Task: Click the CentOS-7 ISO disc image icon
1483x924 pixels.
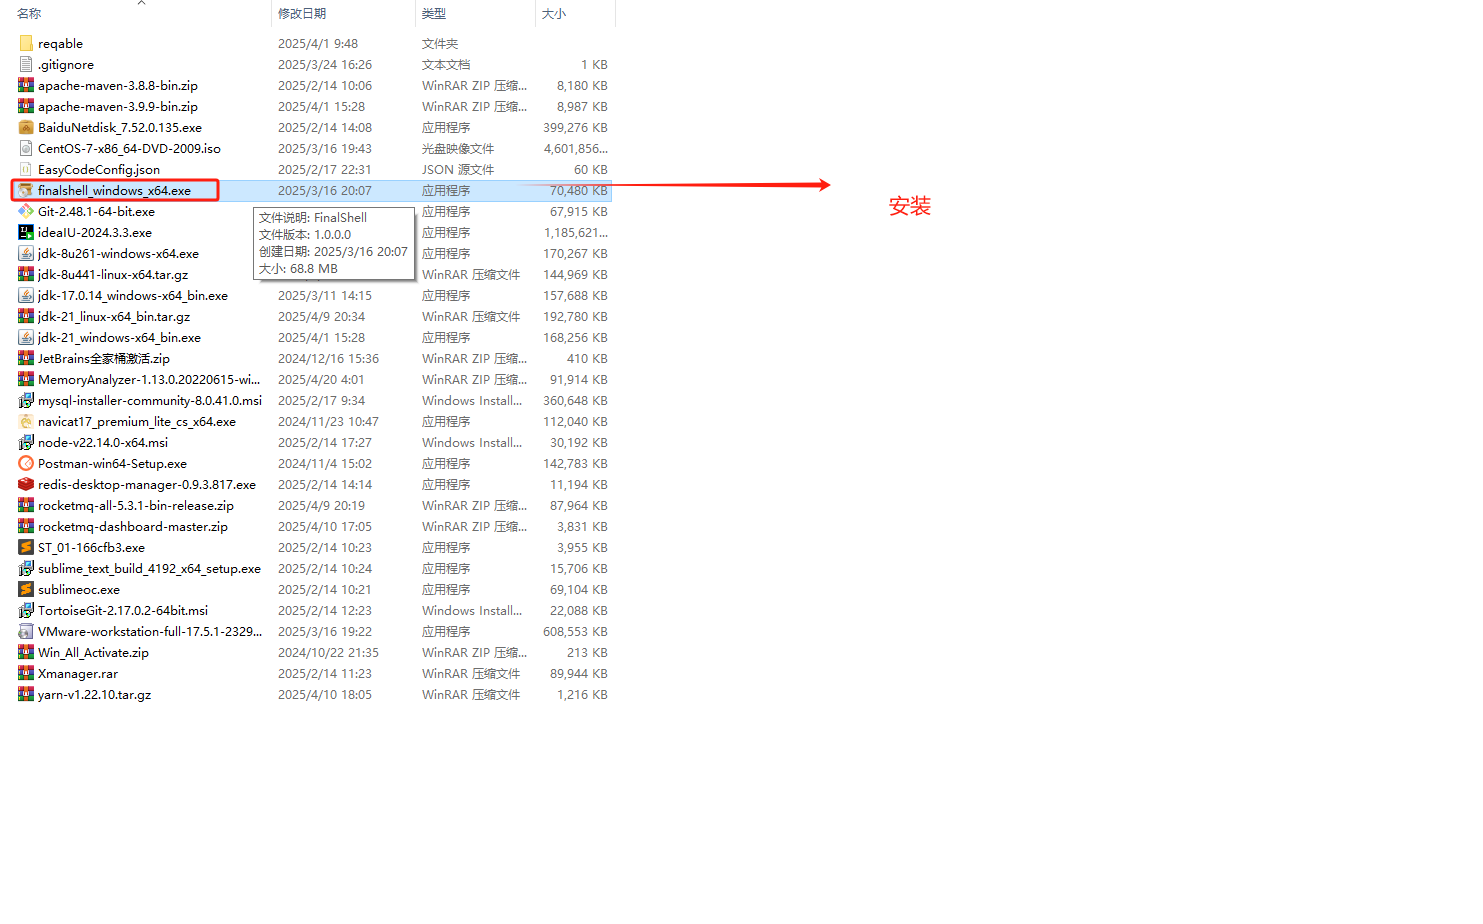Action: [26, 148]
